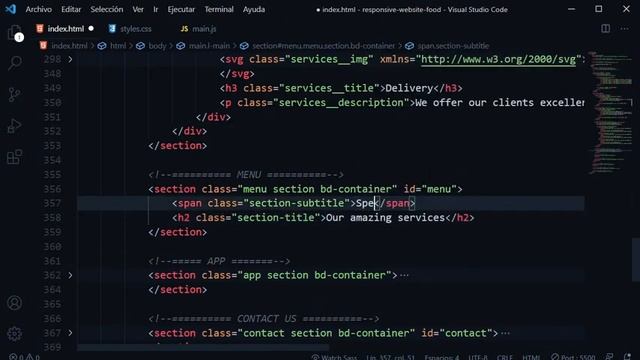This screenshot has width=640, height=360.
Task: Split the editor to the right
Action: click(x=605, y=29)
